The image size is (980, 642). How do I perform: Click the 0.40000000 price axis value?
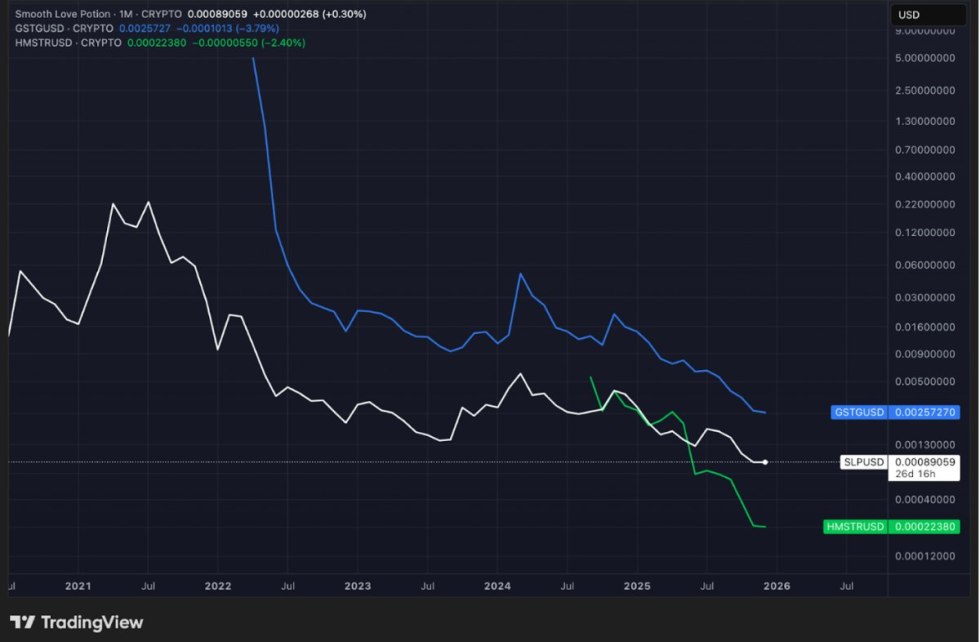click(x=925, y=176)
